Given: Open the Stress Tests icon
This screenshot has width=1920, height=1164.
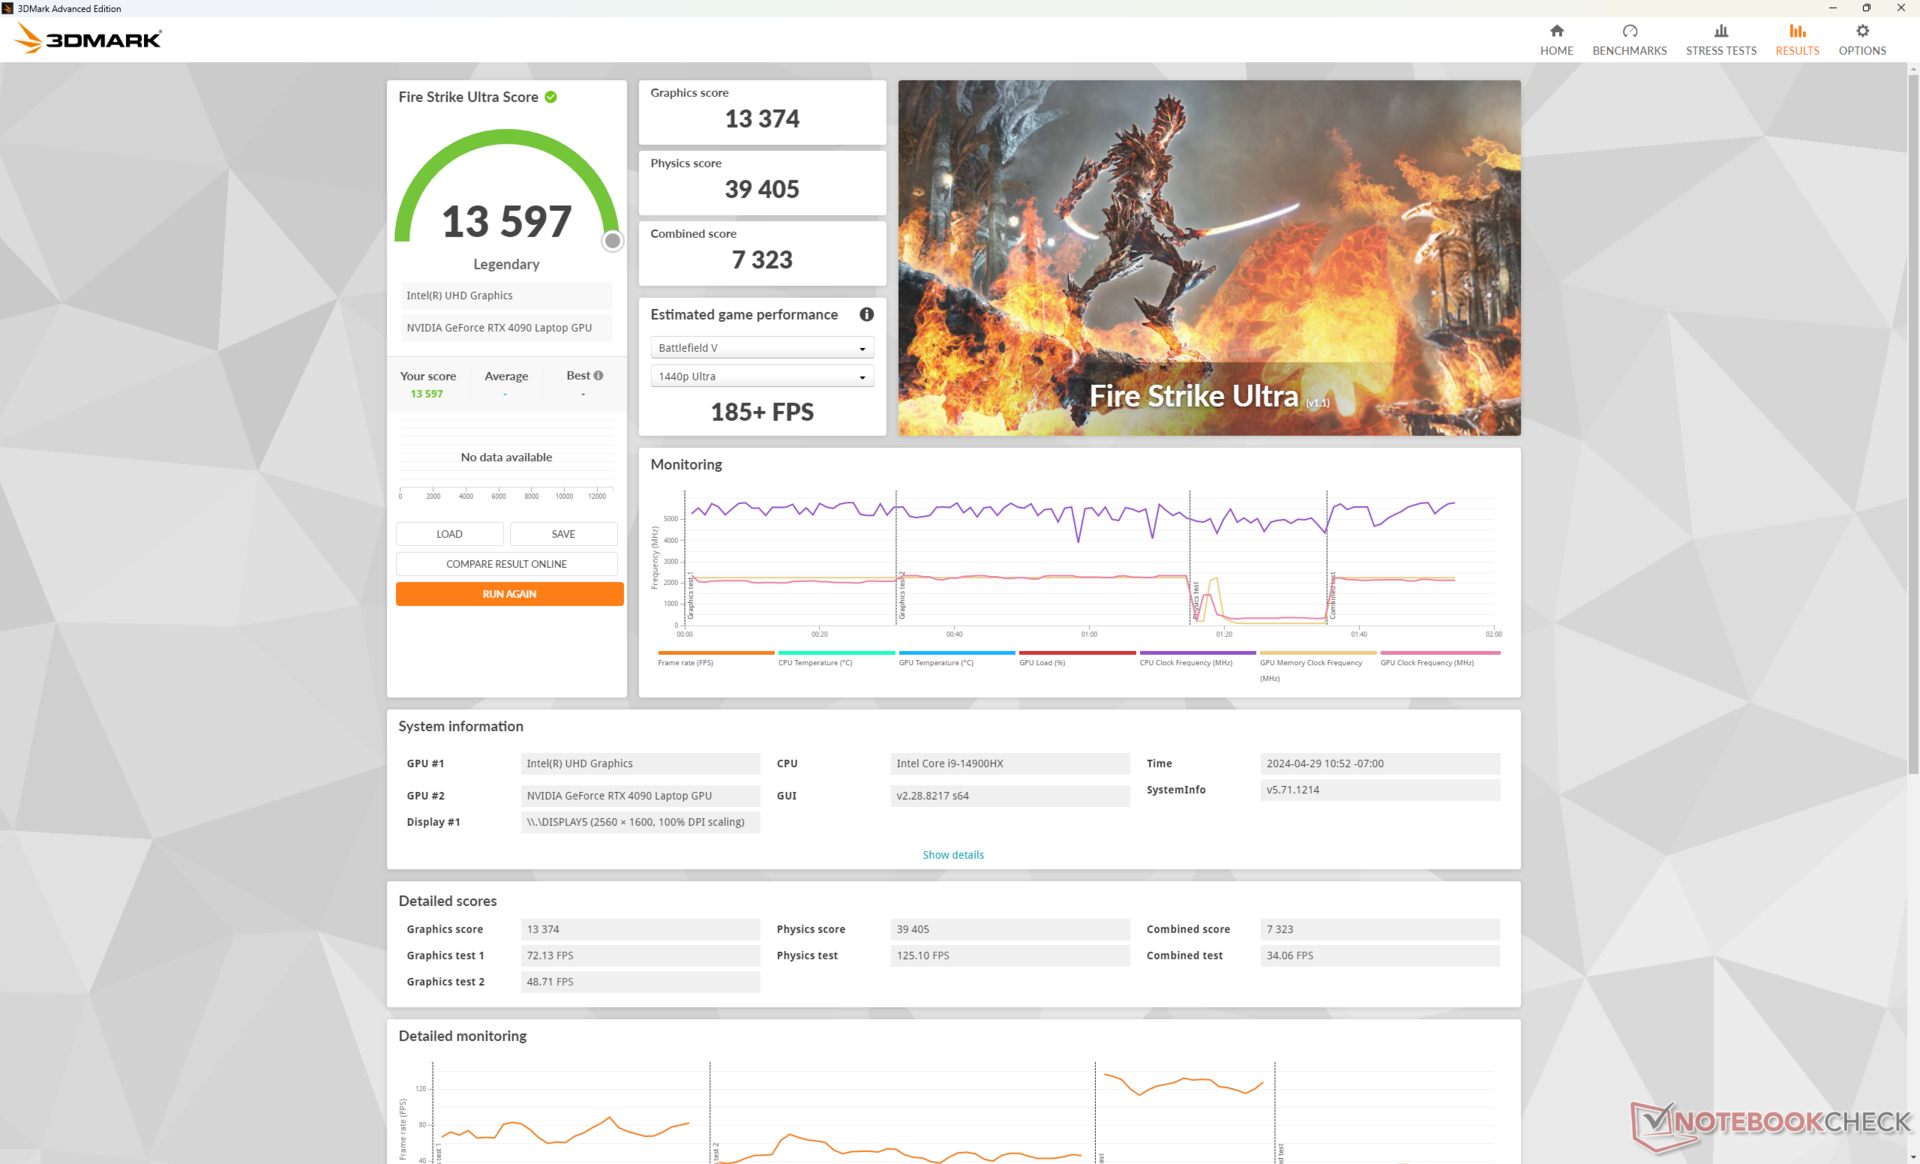Looking at the screenshot, I should pyautogui.click(x=1720, y=31).
